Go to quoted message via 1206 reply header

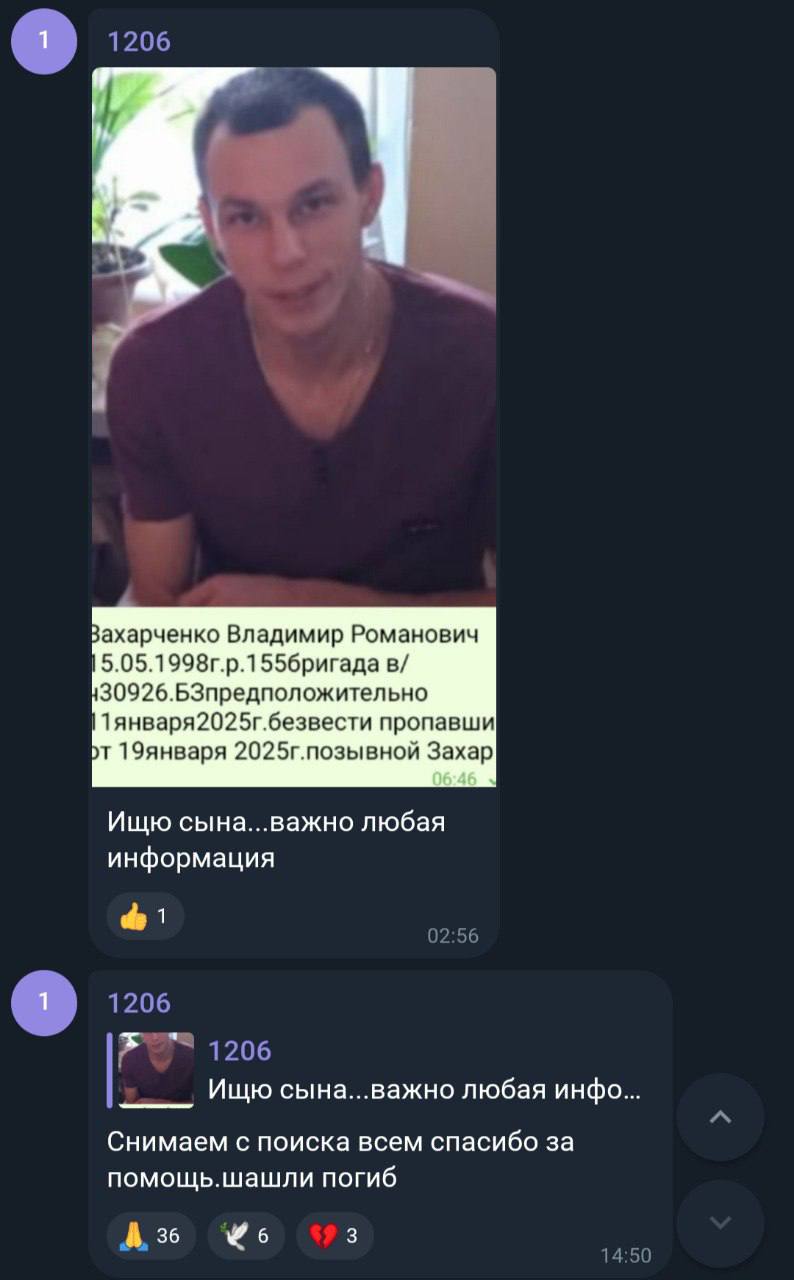(240, 1050)
